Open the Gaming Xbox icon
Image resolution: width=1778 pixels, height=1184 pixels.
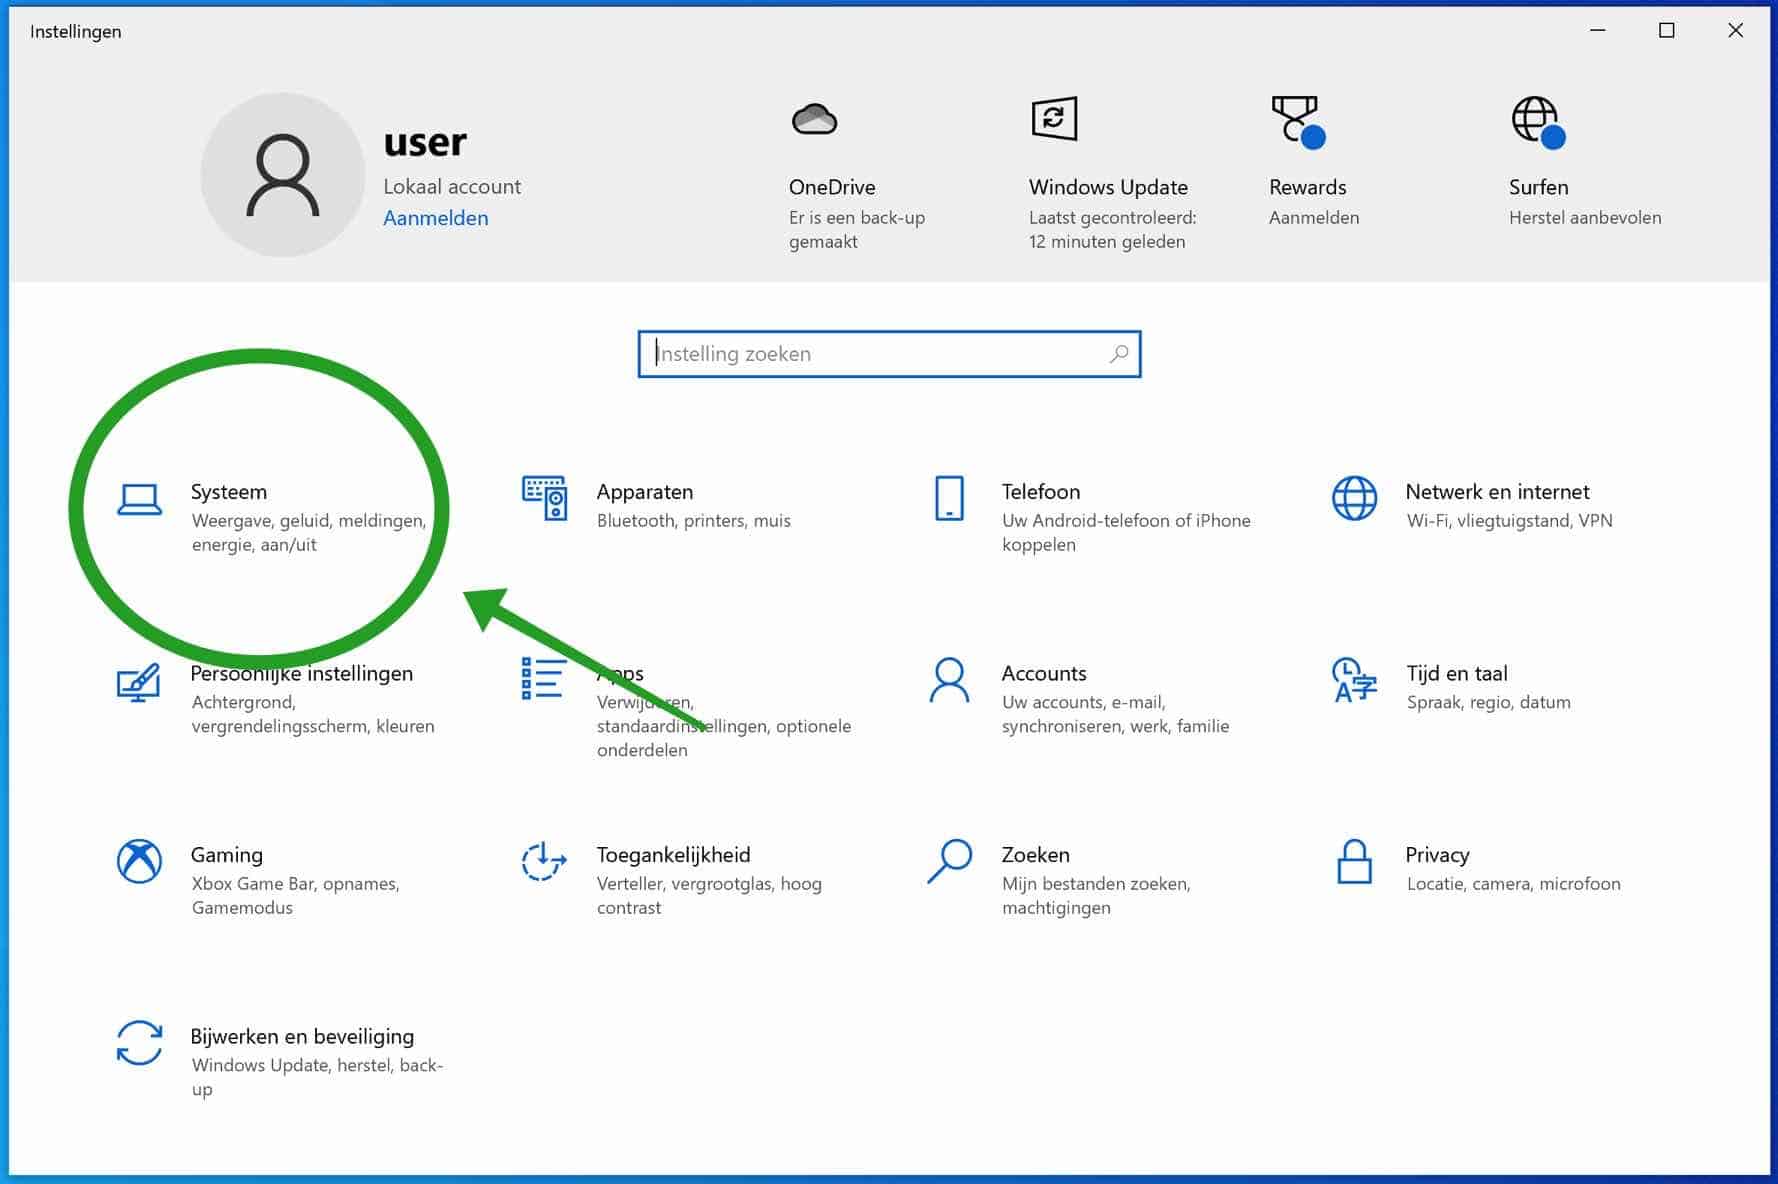coord(139,861)
